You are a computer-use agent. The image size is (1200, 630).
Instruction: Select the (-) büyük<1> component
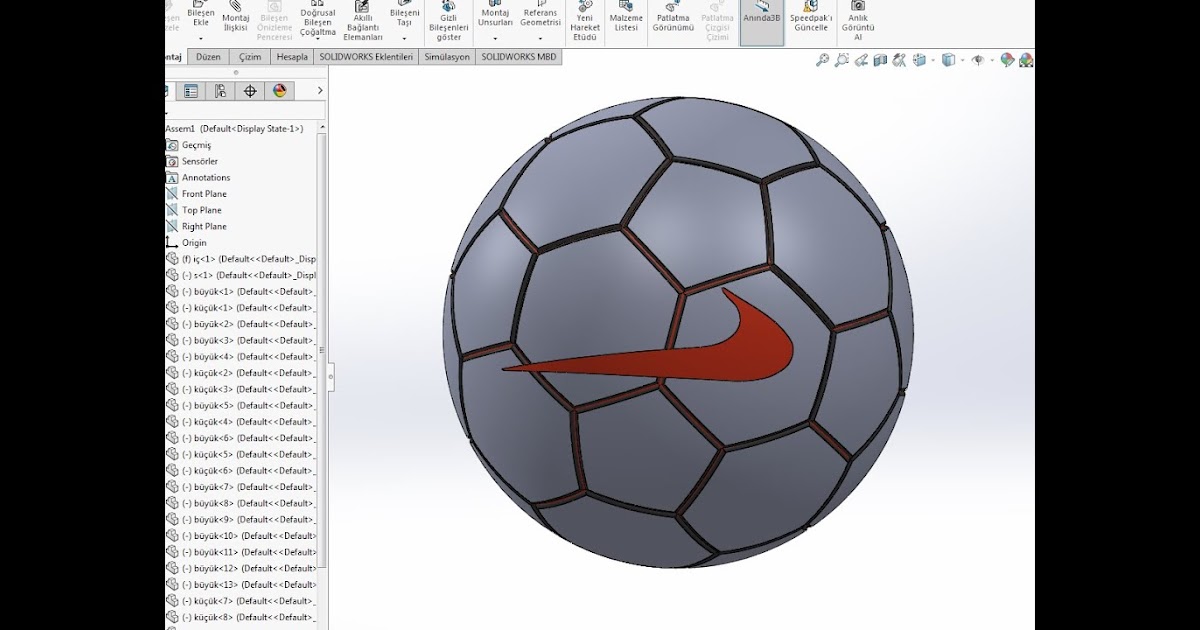[241, 291]
